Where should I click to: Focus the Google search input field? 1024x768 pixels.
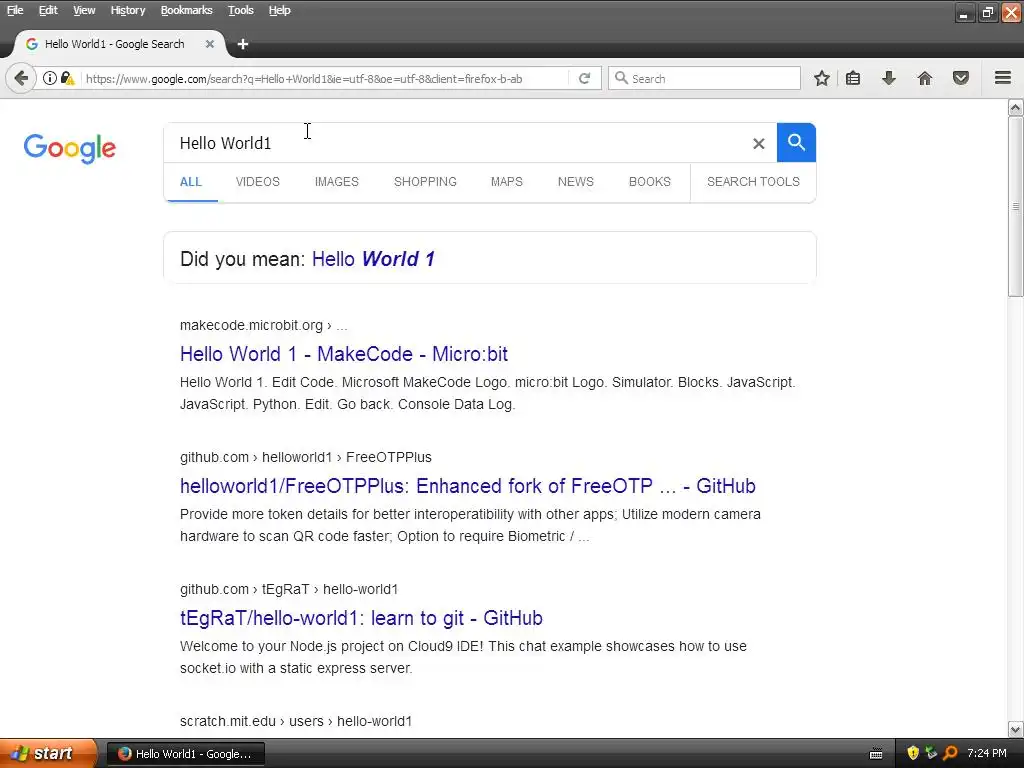click(457, 143)
